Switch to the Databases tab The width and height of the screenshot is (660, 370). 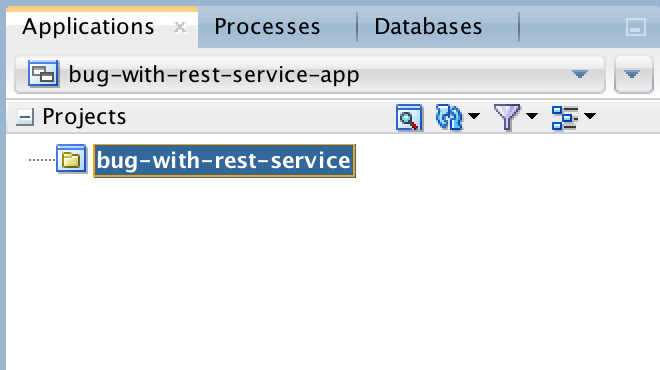click(x=428, y=27)
